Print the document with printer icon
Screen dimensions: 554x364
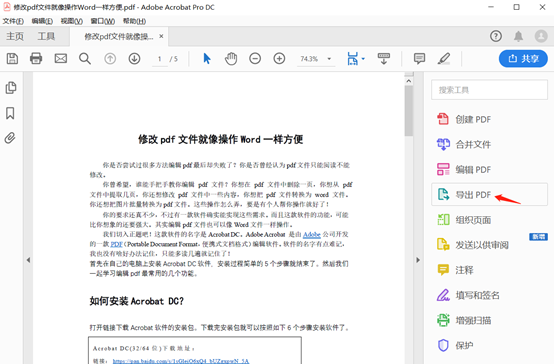[36, 58]
